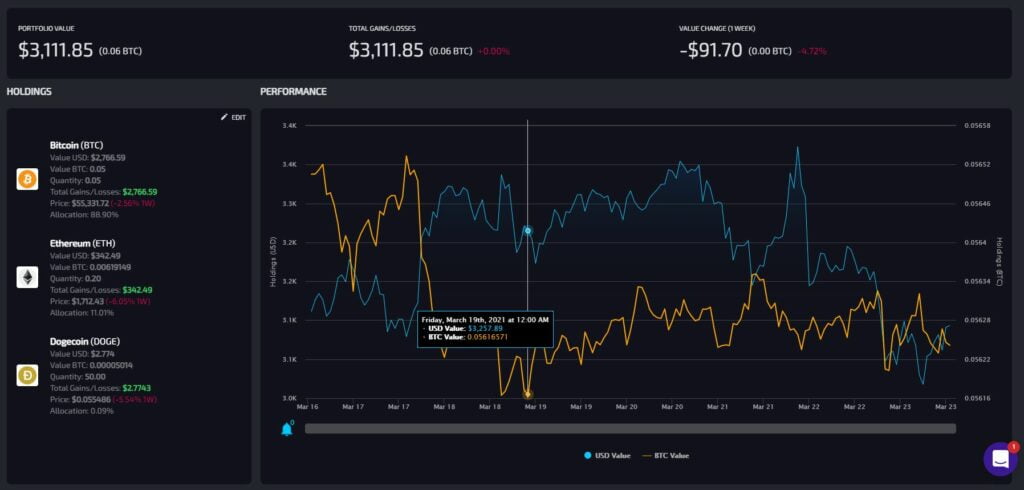1024x490 pixels.
Task: Click the tooltip USD Value $3,257.89
Action: [484, 328]
